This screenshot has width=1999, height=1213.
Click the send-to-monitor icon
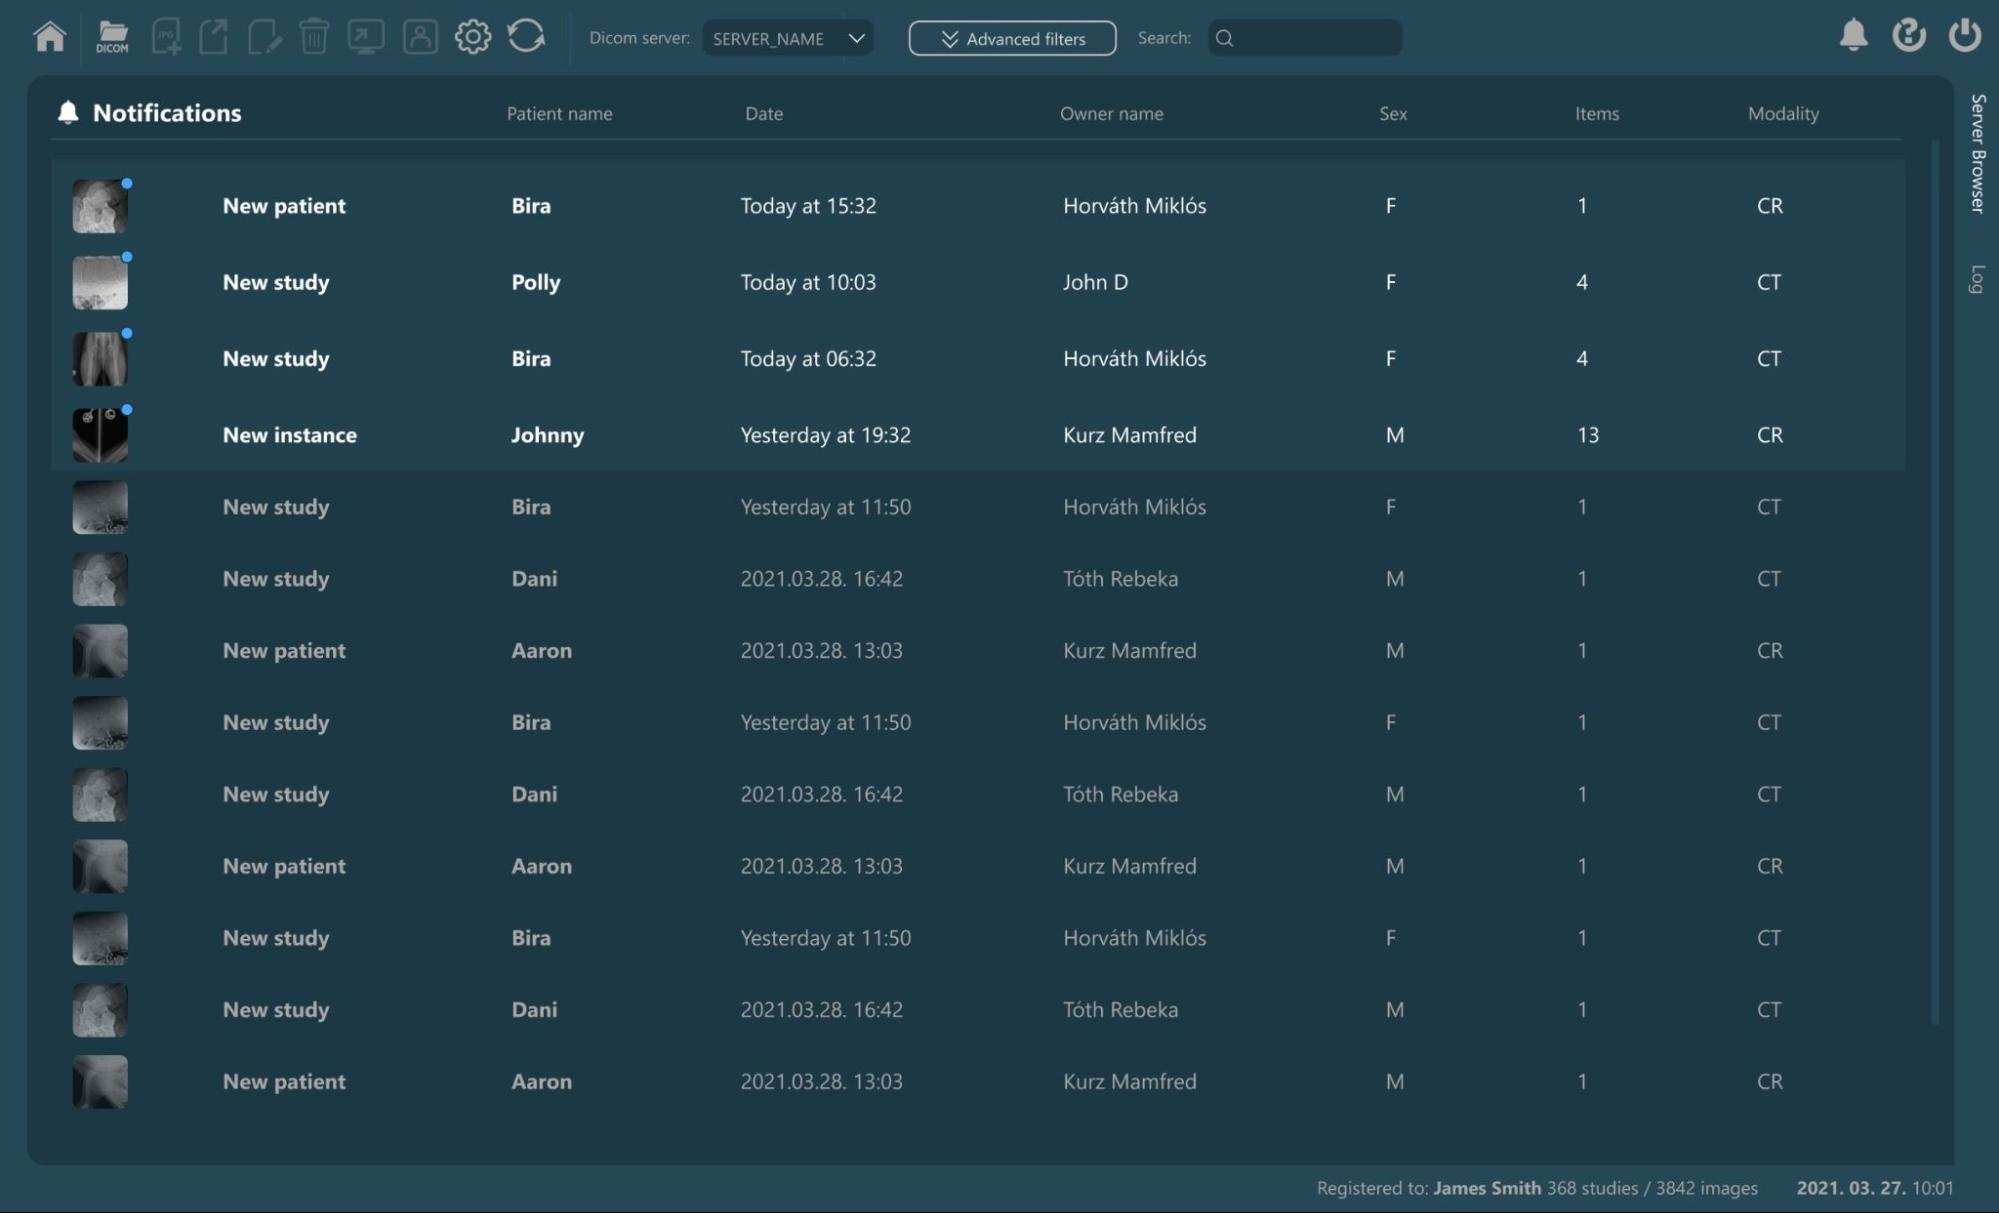point(365,37)
